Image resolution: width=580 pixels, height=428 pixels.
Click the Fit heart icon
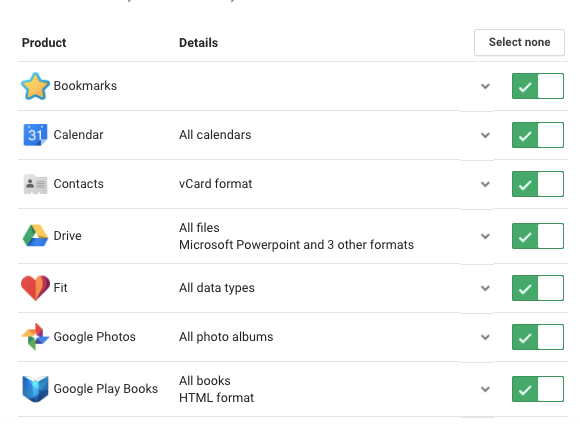tap(35, 288)
